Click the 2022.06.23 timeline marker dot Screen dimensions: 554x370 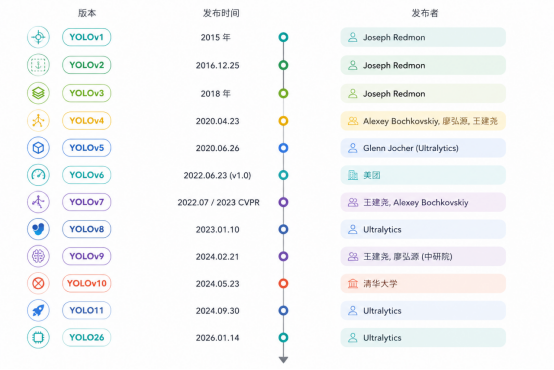click(x=283, y=175)
